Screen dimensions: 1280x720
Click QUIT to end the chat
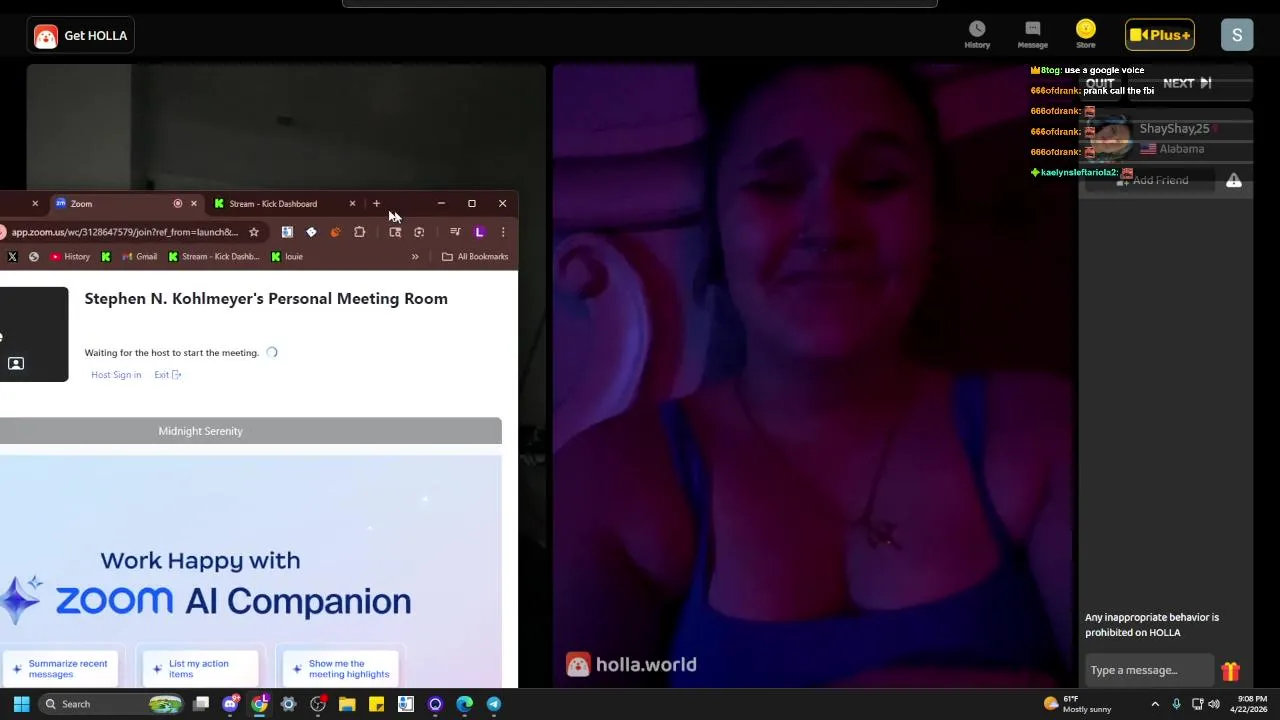[x=1100, y=84]
